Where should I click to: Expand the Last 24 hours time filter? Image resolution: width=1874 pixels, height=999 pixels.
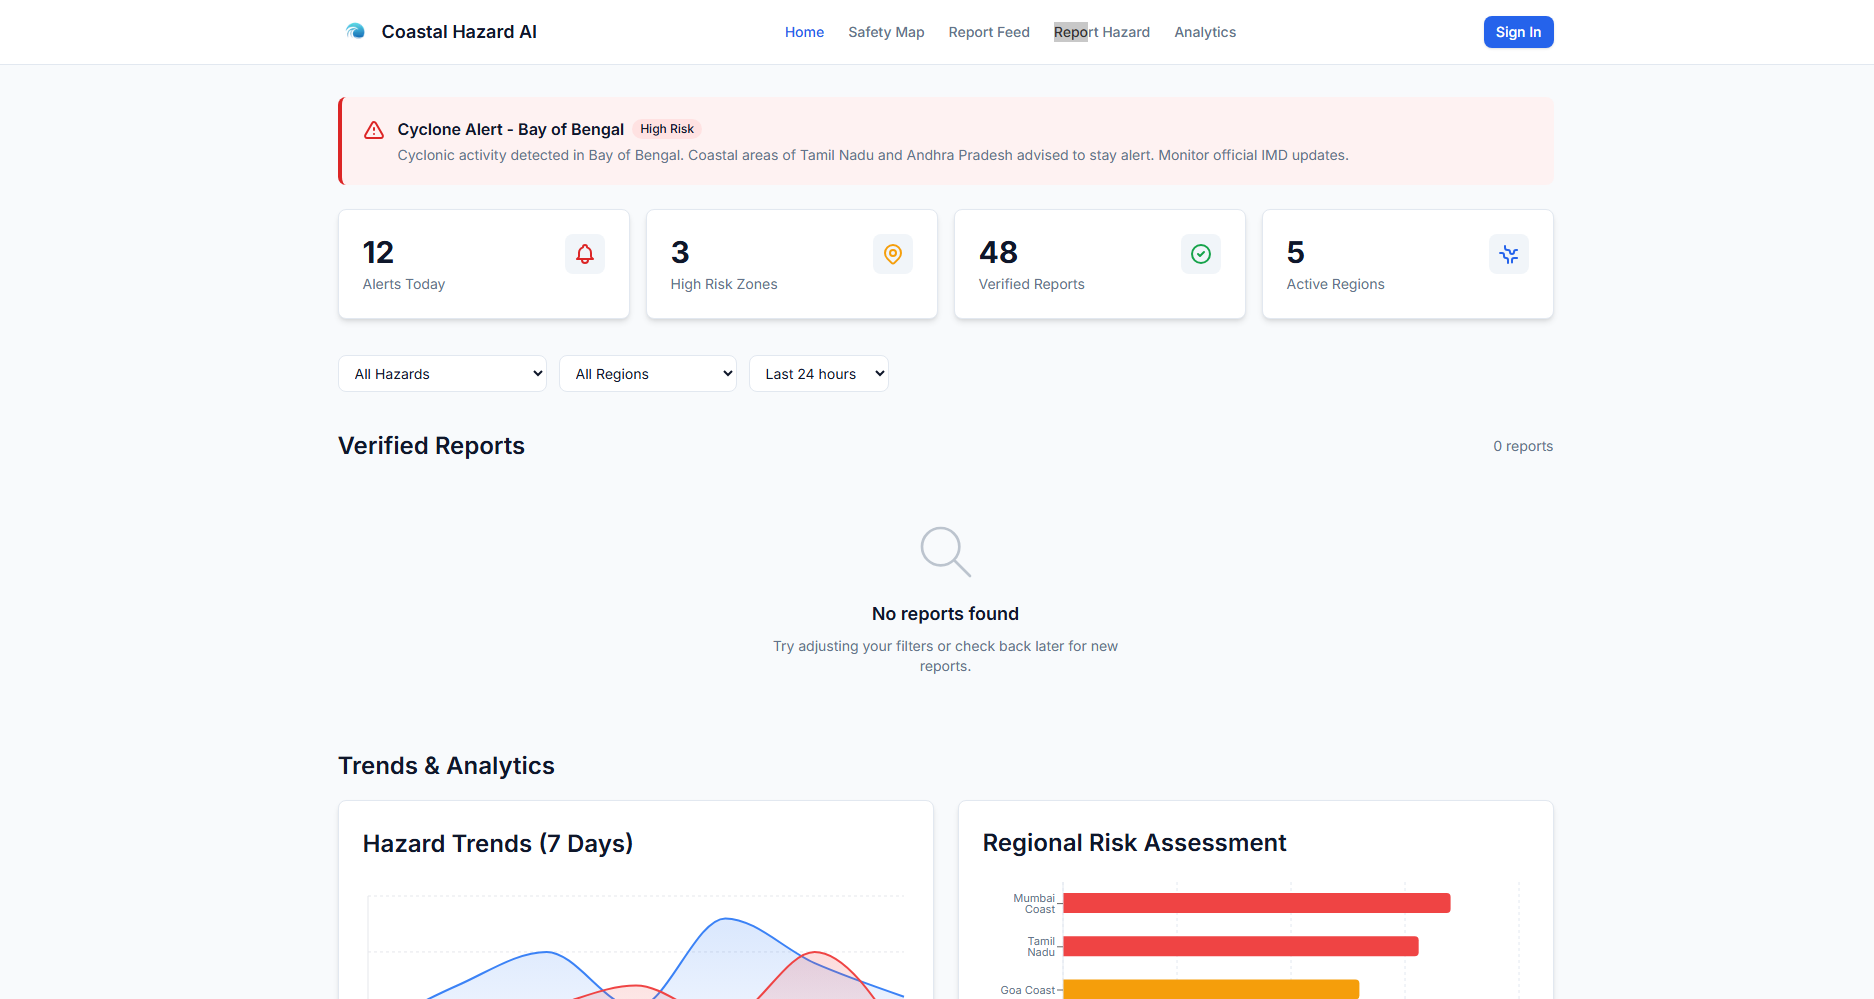coord(818,373)
